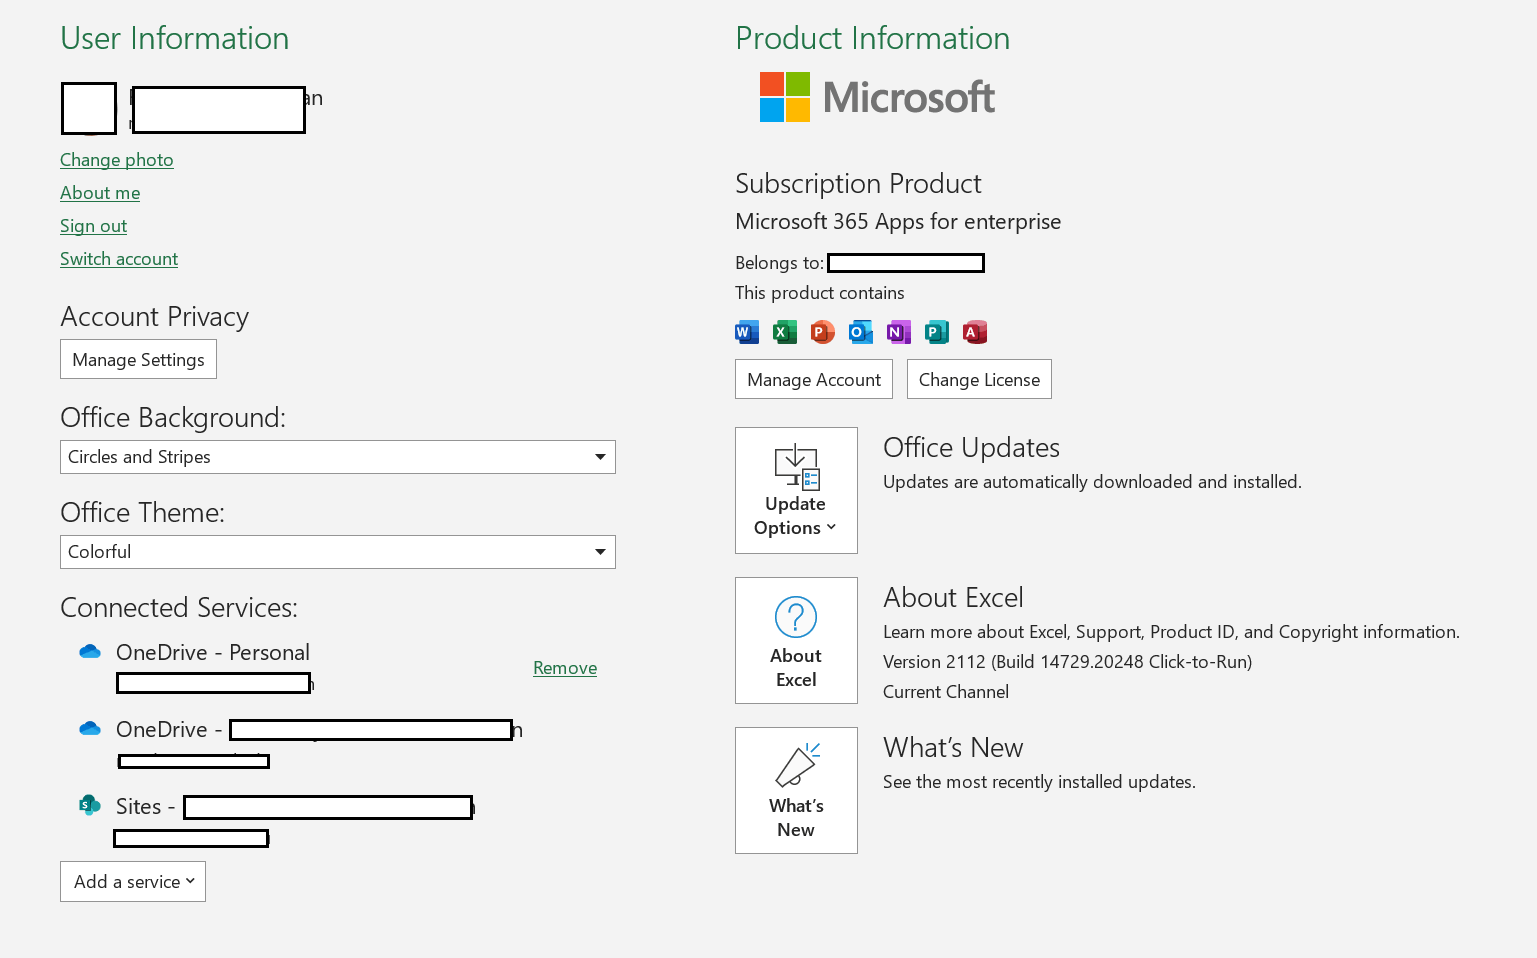Open Update Options menu
This screenshot has height=958, width=1537.
(x=796, y=490)
